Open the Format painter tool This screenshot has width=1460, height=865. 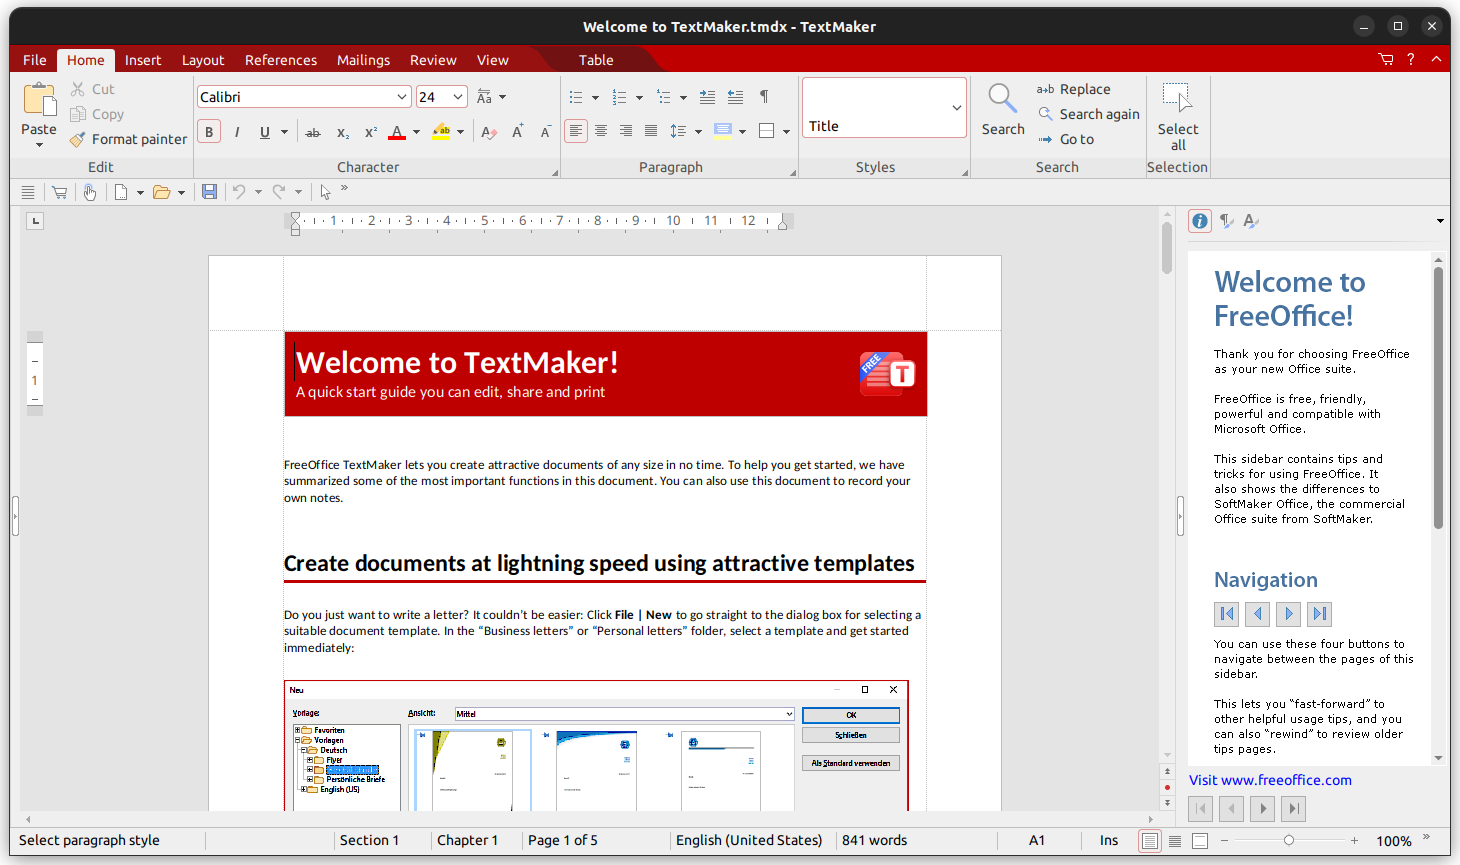(x=128, y=139)
